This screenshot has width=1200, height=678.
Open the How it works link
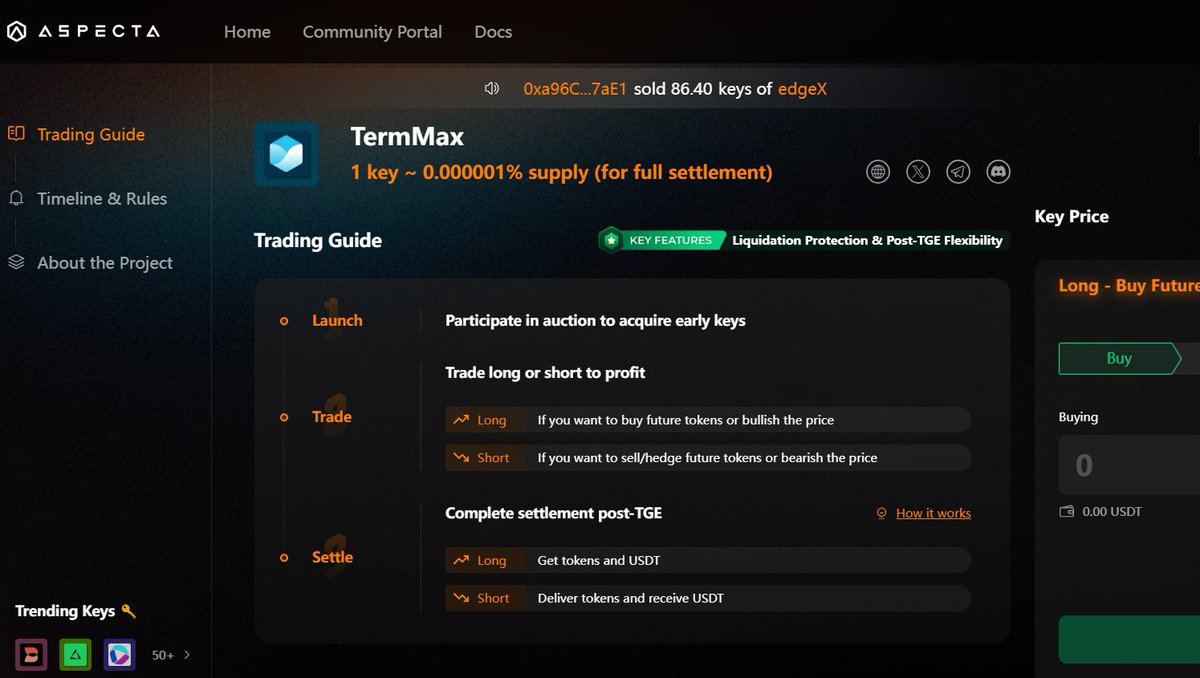coord(933,513)
